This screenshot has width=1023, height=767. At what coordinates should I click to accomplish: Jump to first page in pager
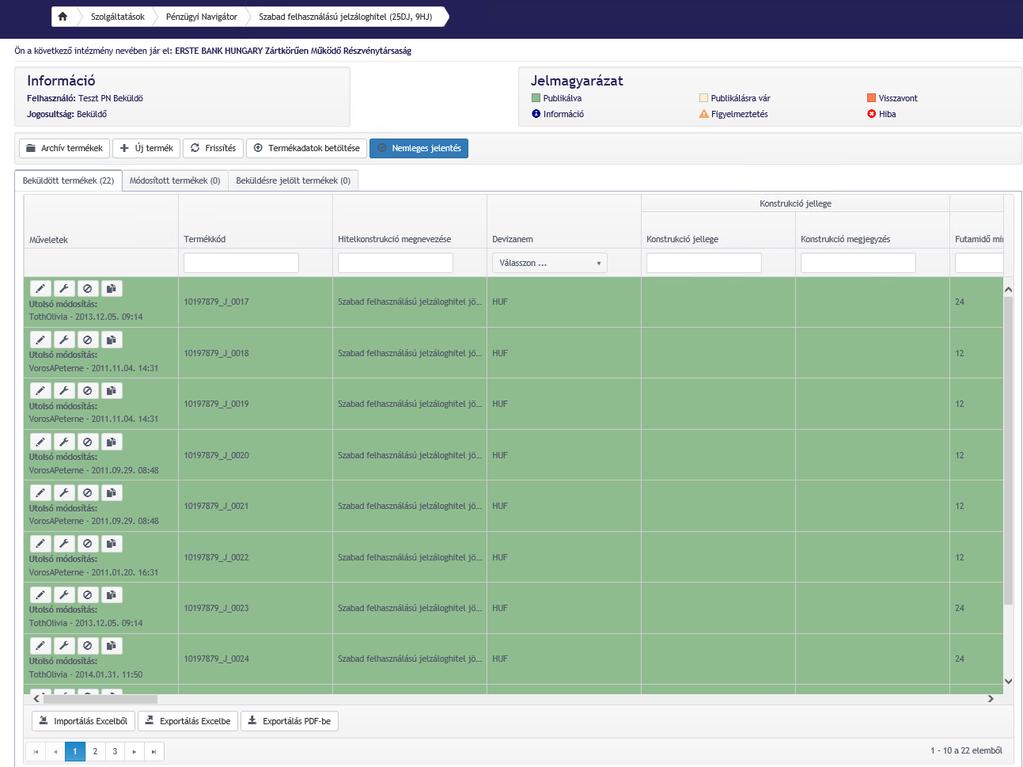point(36,751)
